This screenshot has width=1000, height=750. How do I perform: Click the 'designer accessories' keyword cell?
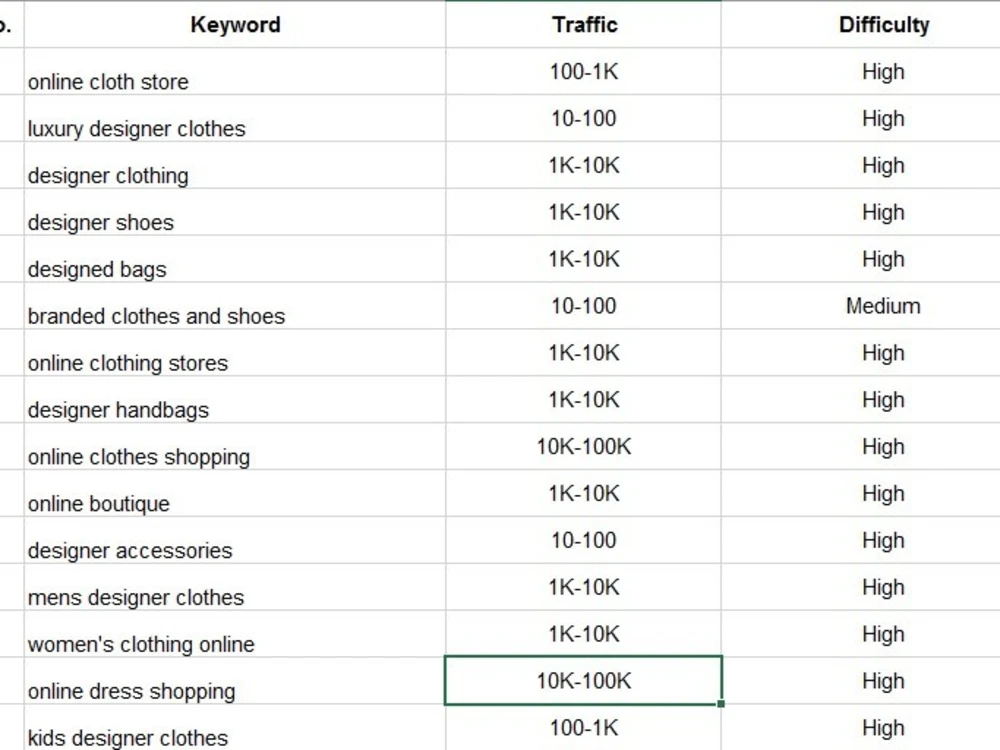tap(235, 540)
